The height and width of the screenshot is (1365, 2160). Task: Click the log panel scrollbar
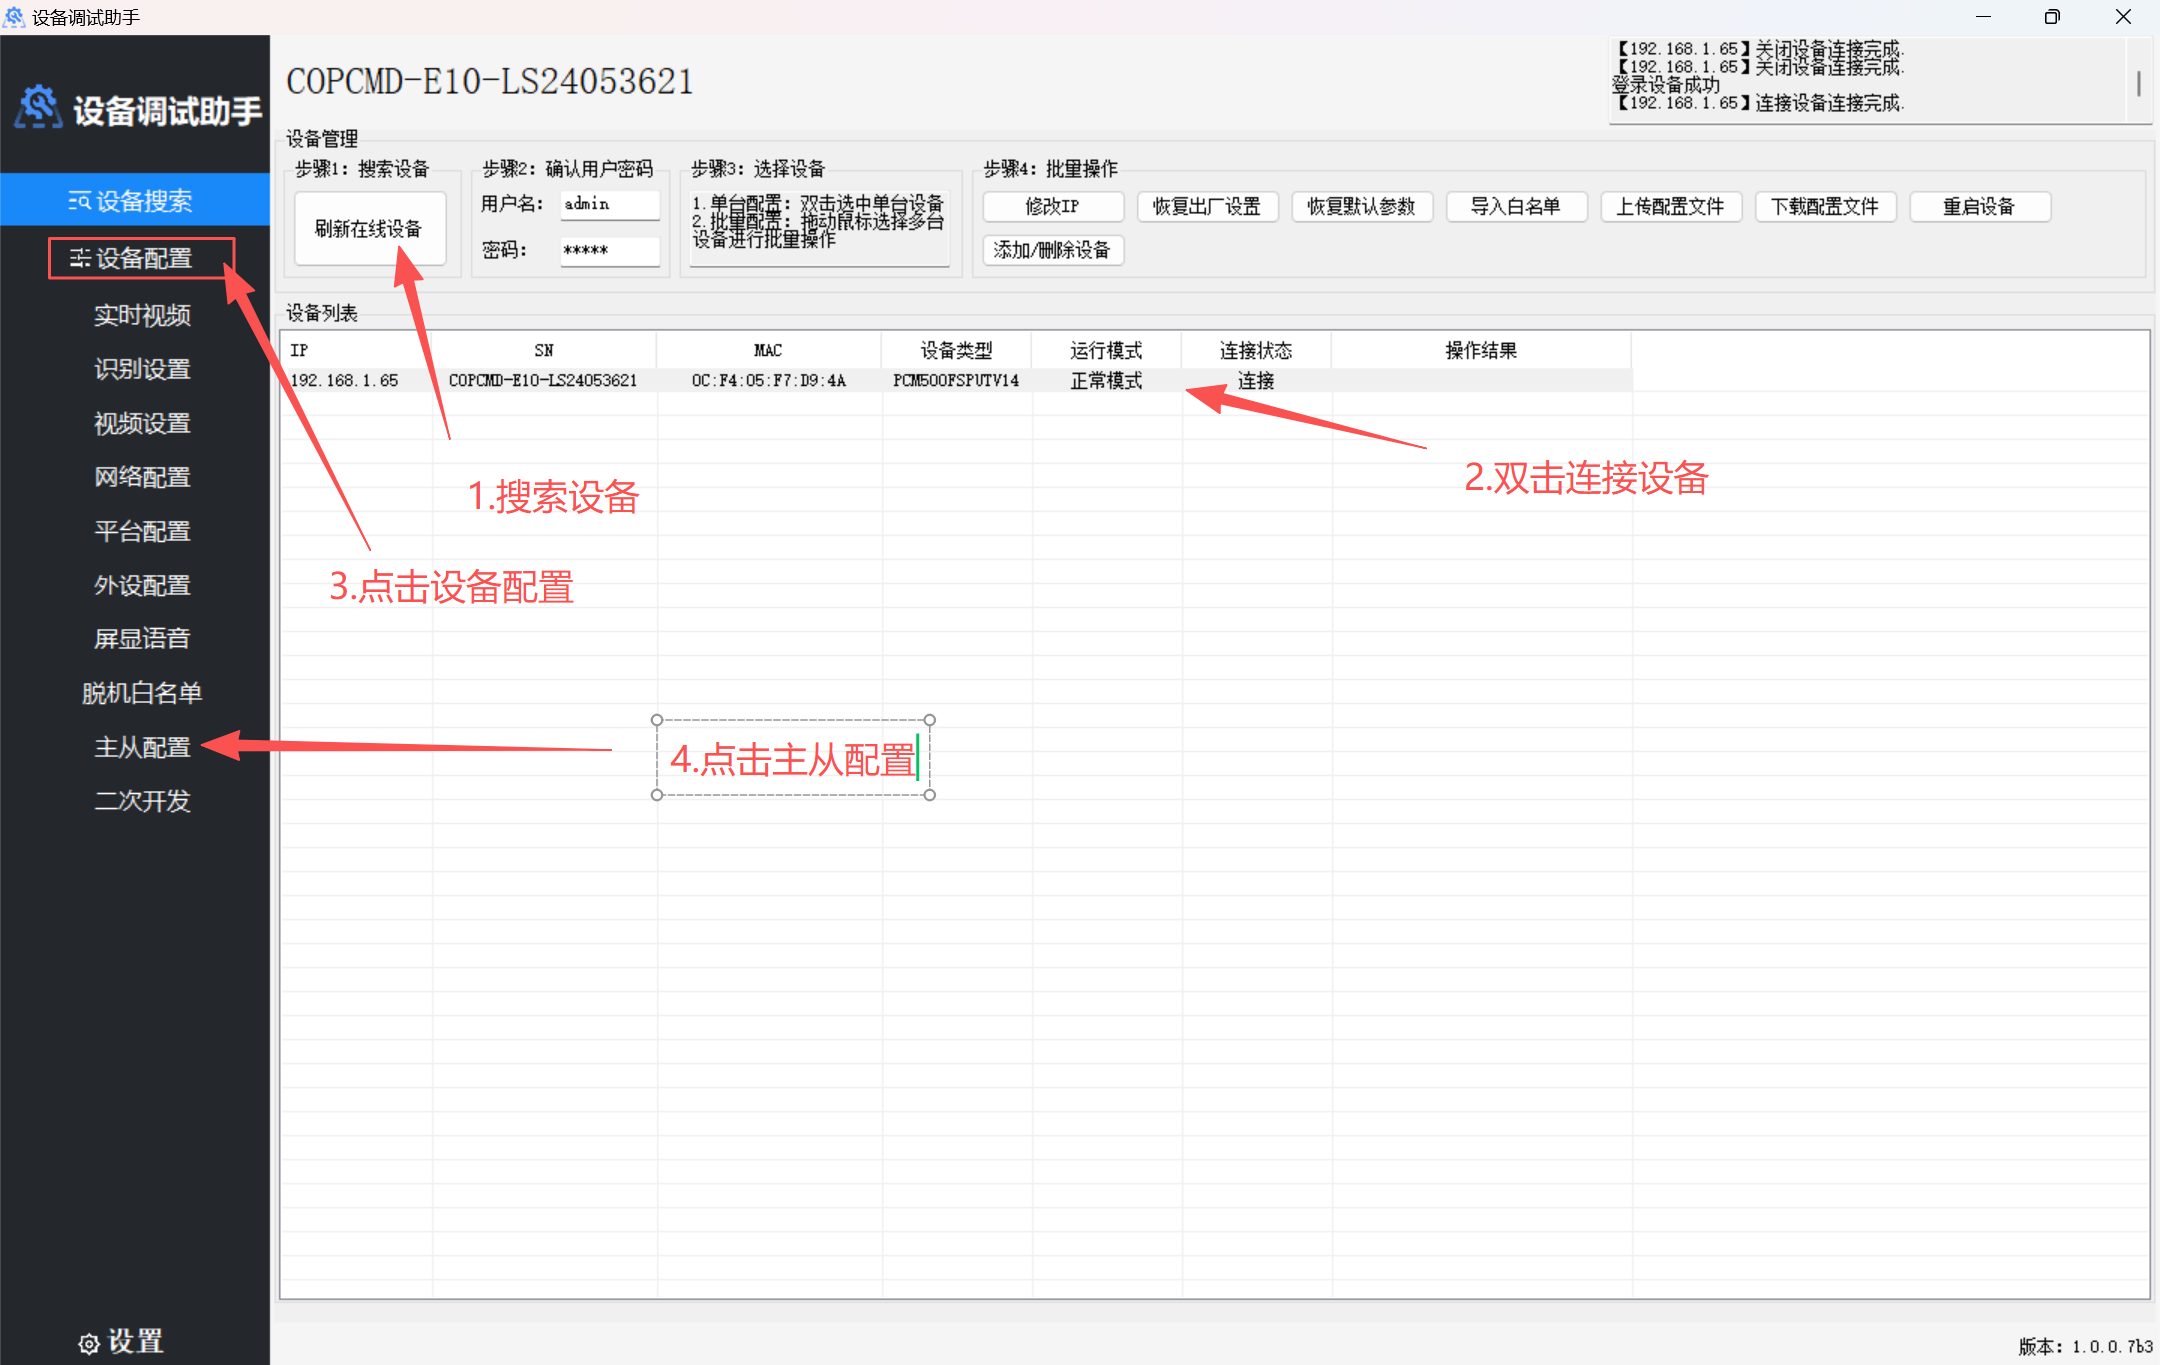click(x=2138, y=82)
